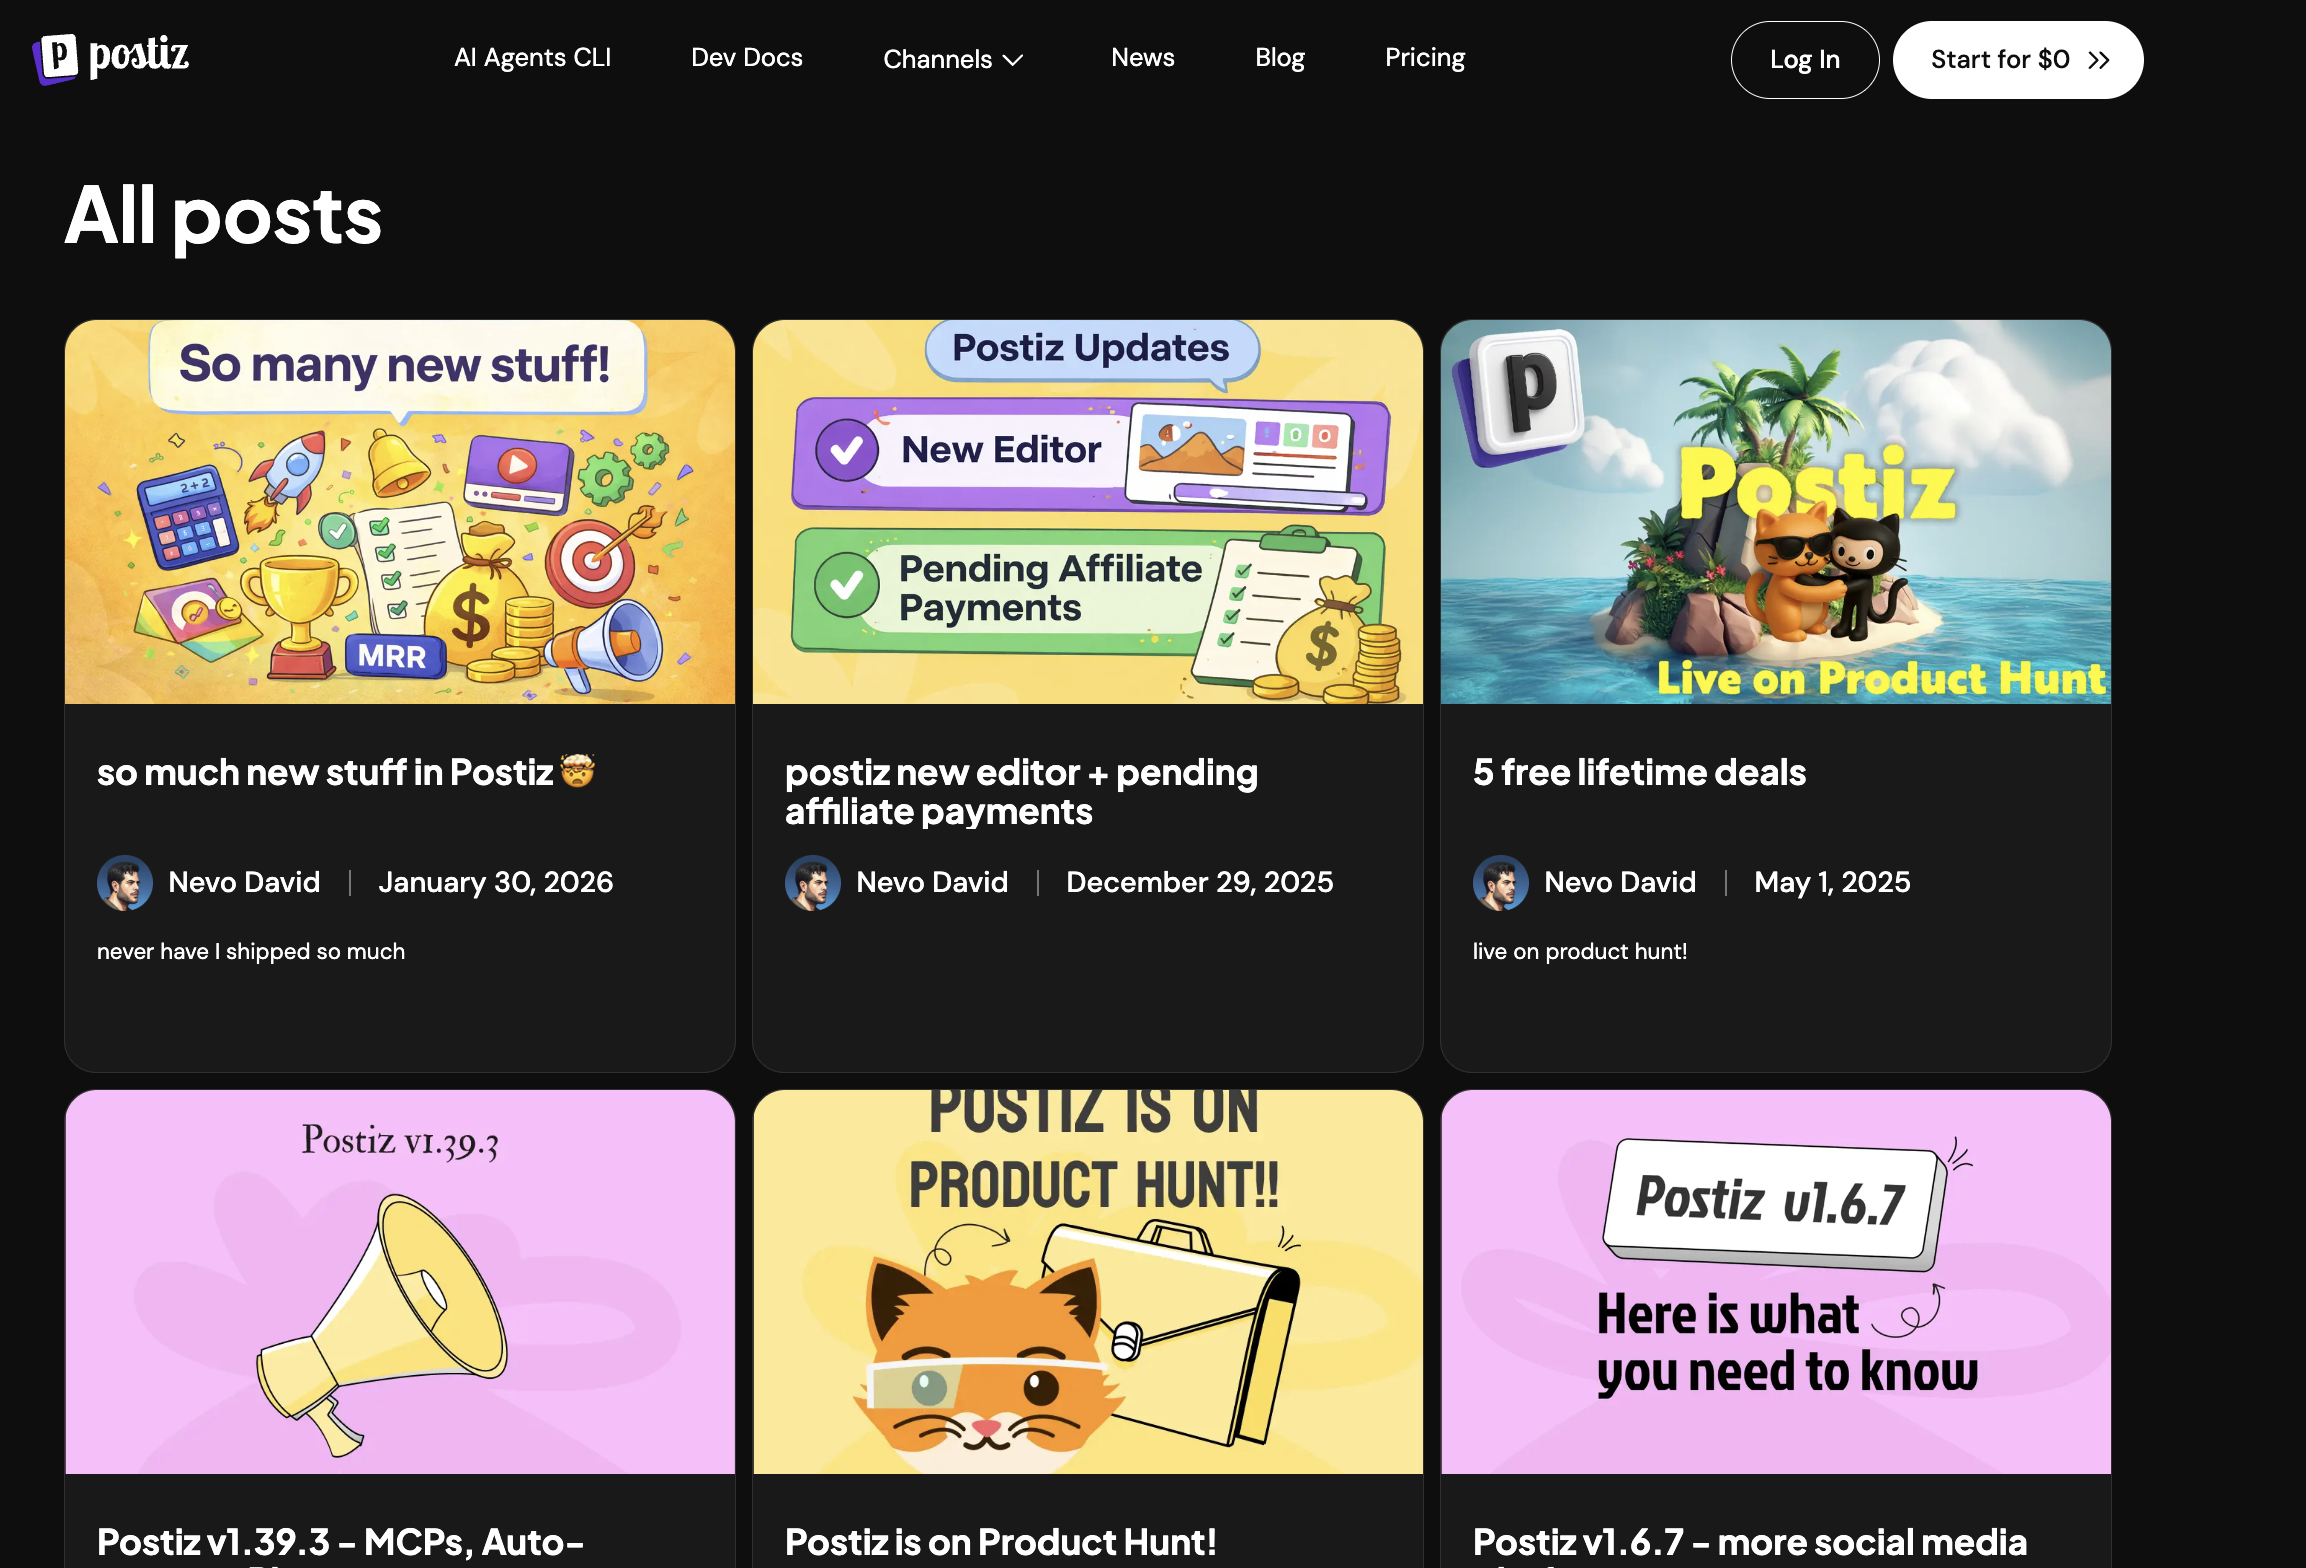Click the date 'May 1, 2025'
The height and width of the screenshot is (1568, 2306).
1832,882
